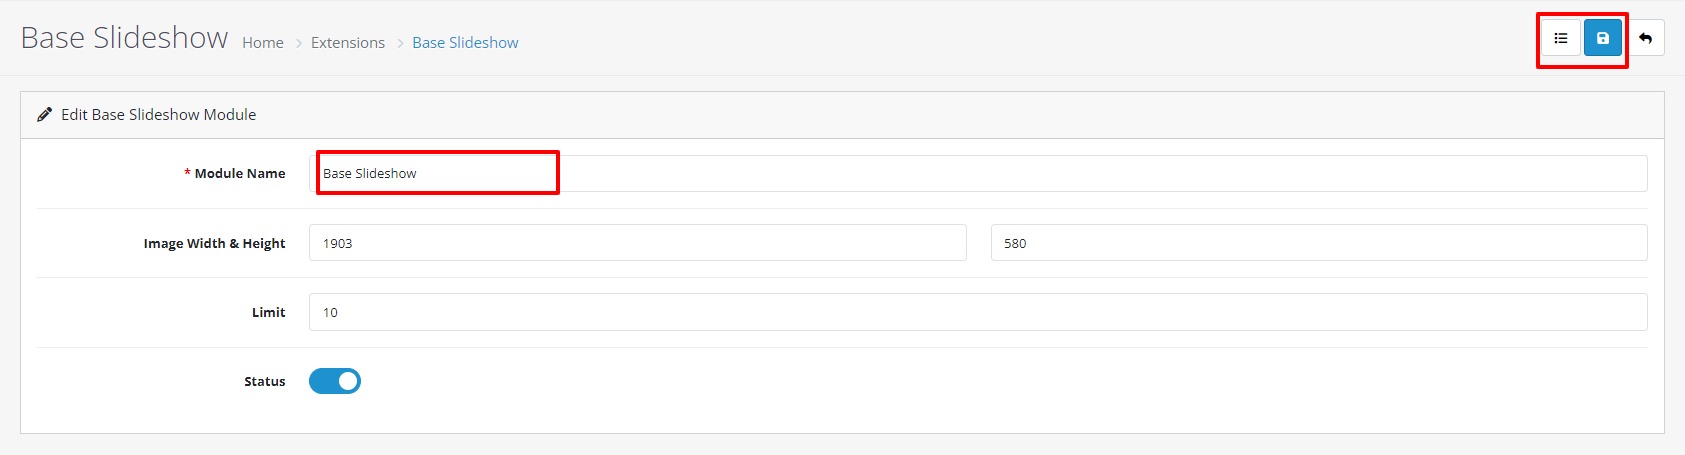The height and width of the screenshot is (455, 1685).
Task: Open the Extensions breadcrumb link
Action: click(348, 43)
